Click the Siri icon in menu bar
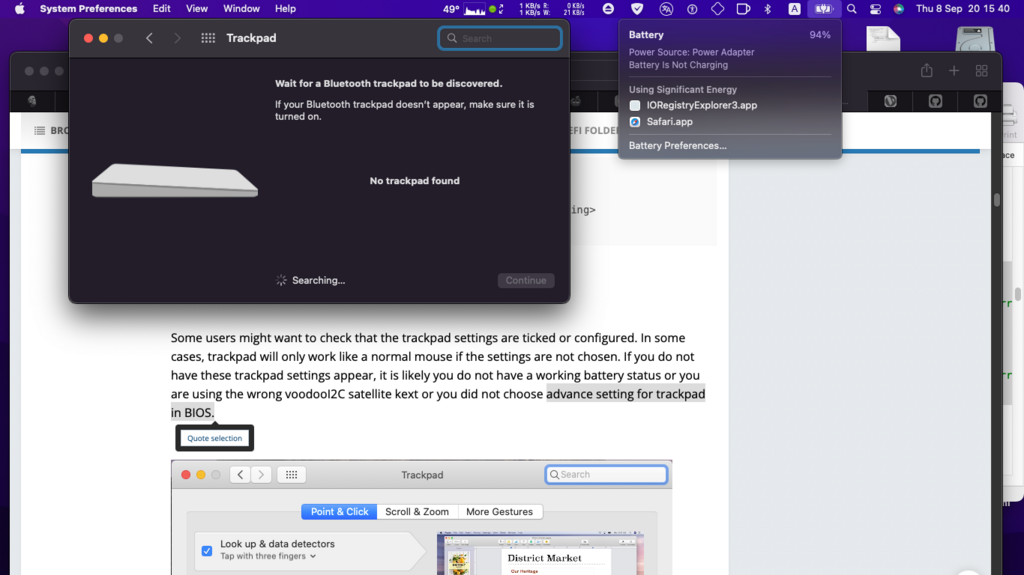1024x575 pixels. coord(899,9)
